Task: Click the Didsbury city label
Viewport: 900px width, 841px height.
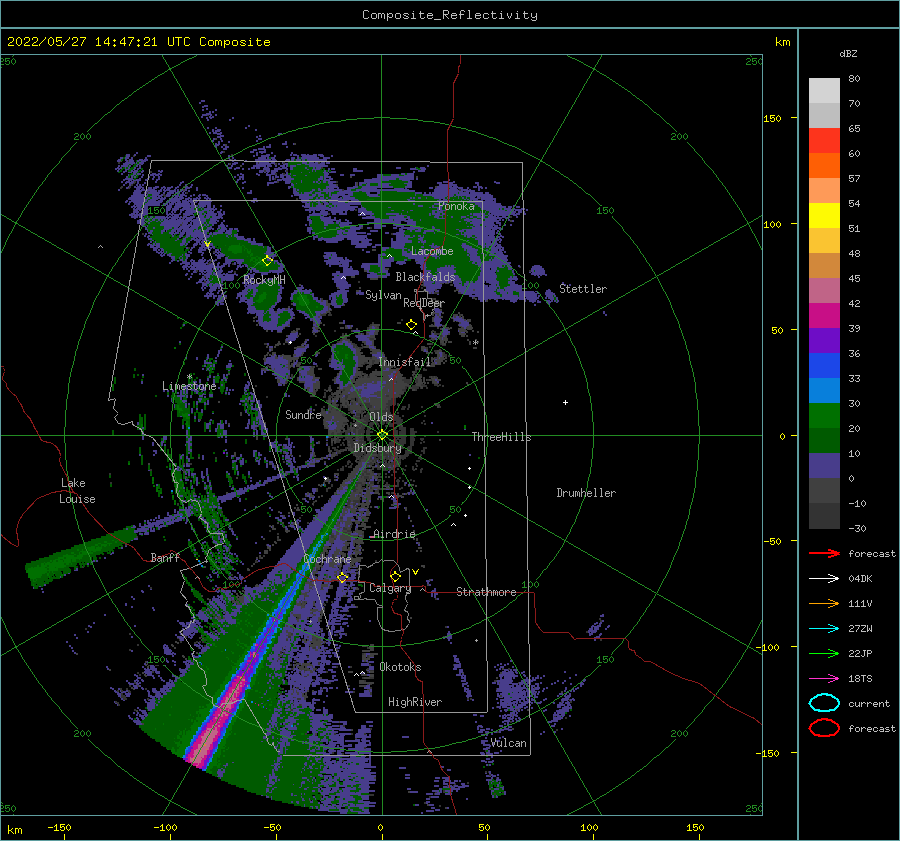Action: (x=377, y=448)
